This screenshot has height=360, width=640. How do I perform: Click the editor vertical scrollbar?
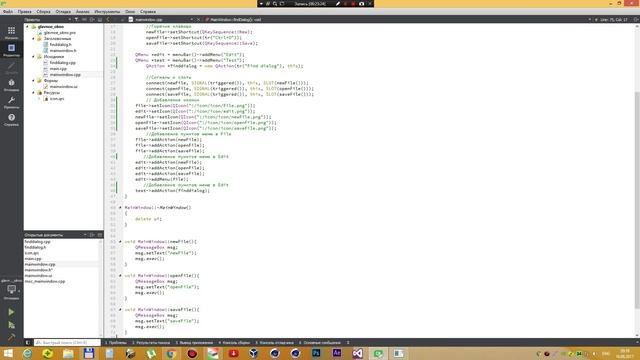pyautogui.click(x=637, y=200)
